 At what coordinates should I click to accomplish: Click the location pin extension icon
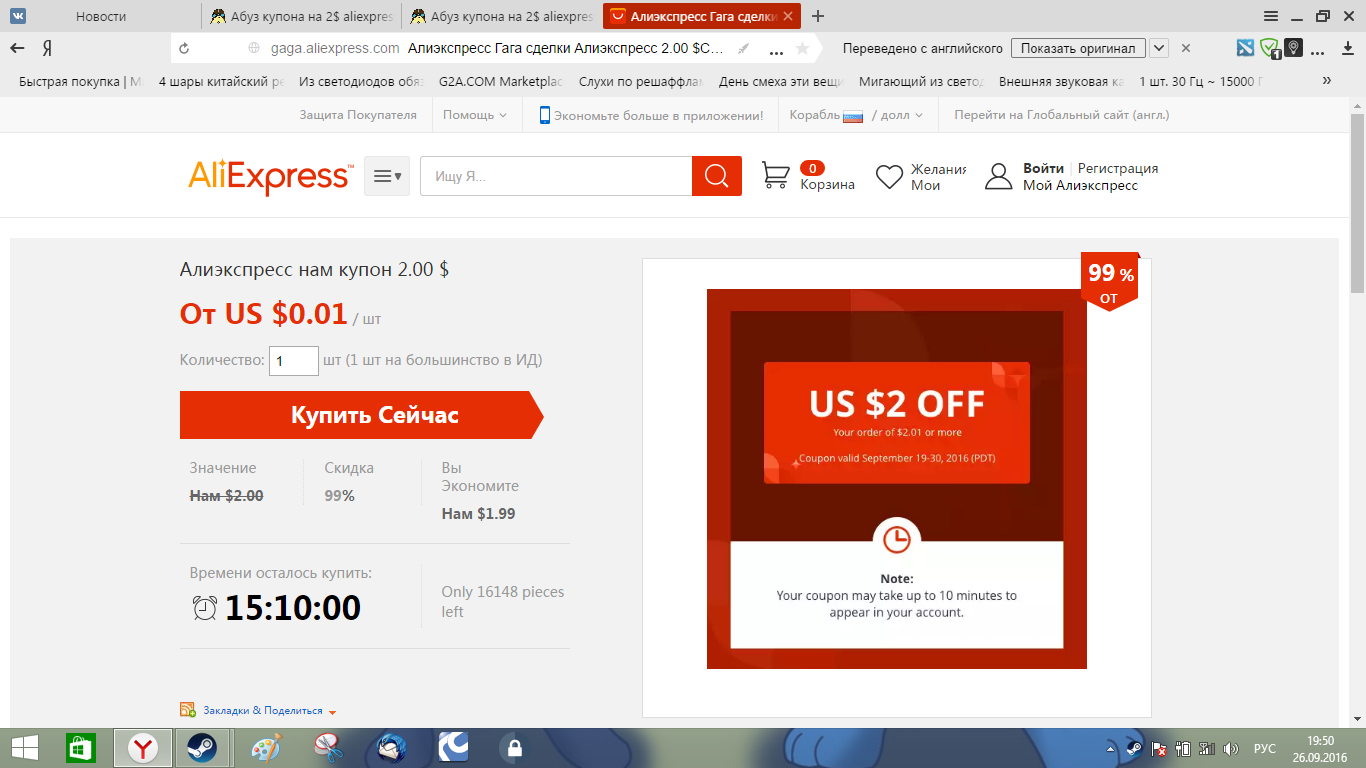click(1294, 48)
